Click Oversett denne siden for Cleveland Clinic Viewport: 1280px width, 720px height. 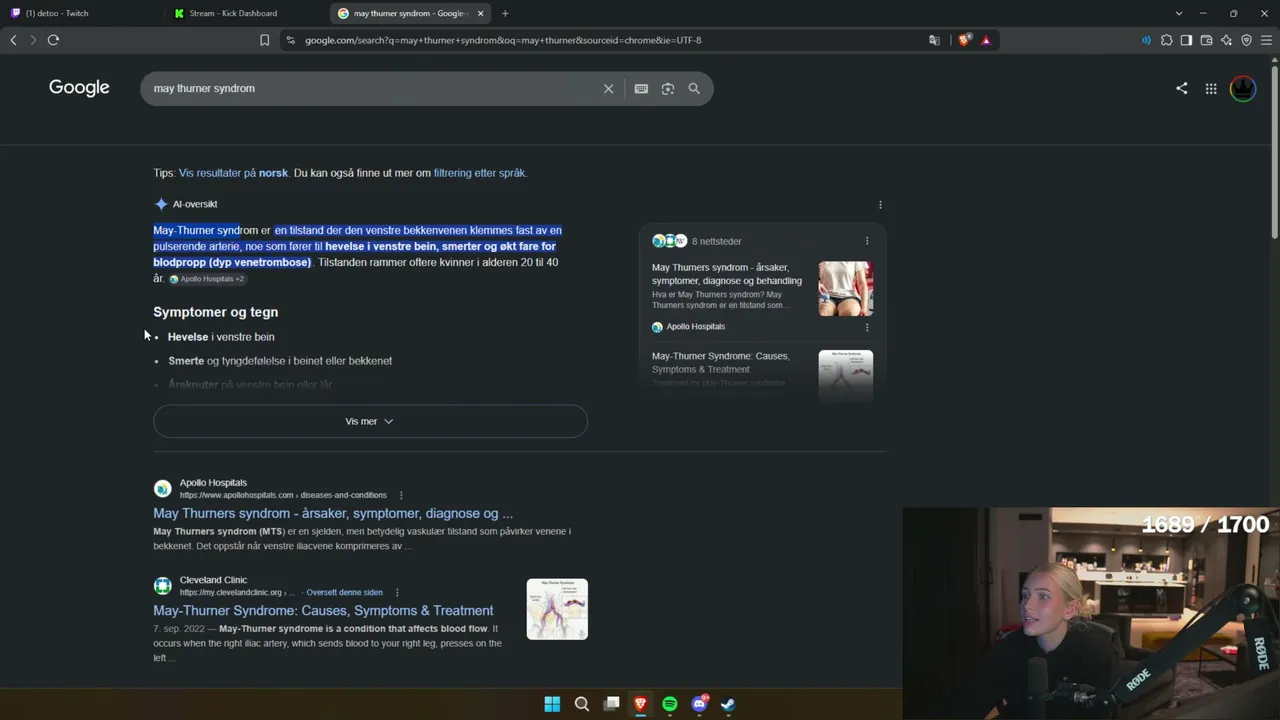[x=344, y=592]
